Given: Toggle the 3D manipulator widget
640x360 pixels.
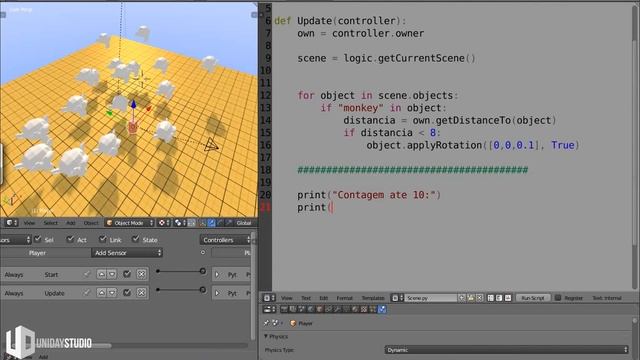Looking at the screenshot, I should click(202, 223).
